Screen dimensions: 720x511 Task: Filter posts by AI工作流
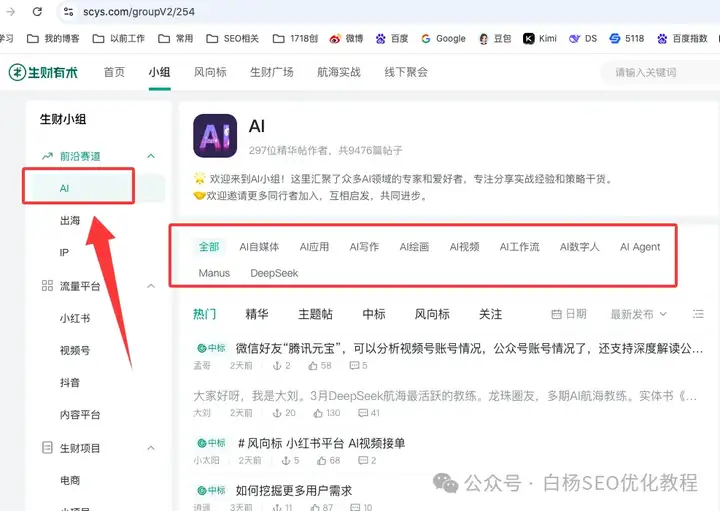519,247
